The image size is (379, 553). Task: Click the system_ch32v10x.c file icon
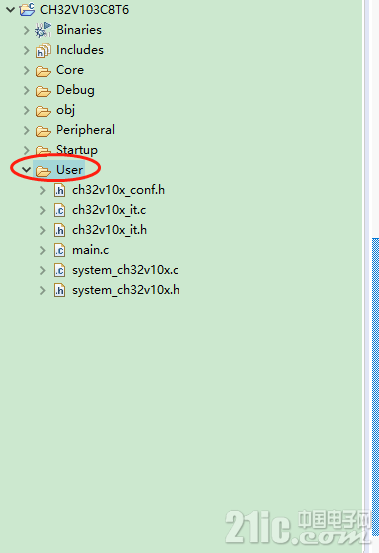coord(59,271)
